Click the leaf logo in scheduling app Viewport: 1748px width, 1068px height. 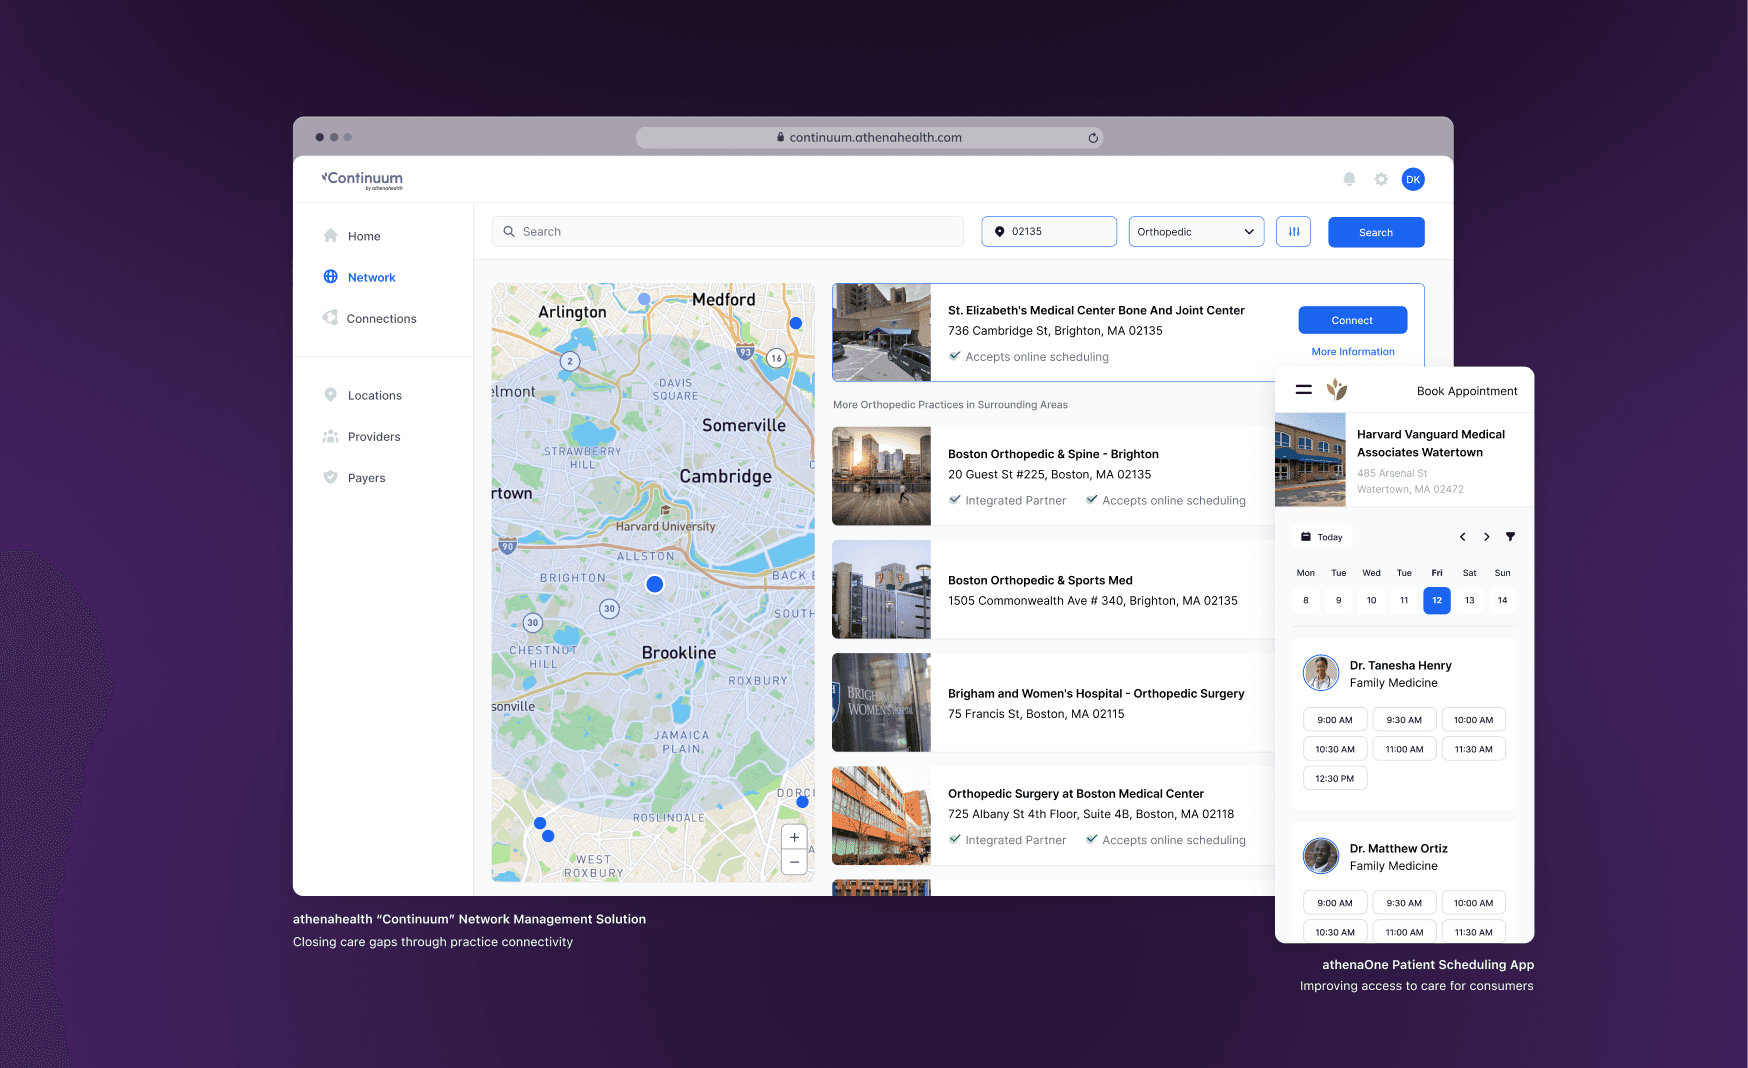tap(1337, 389)
